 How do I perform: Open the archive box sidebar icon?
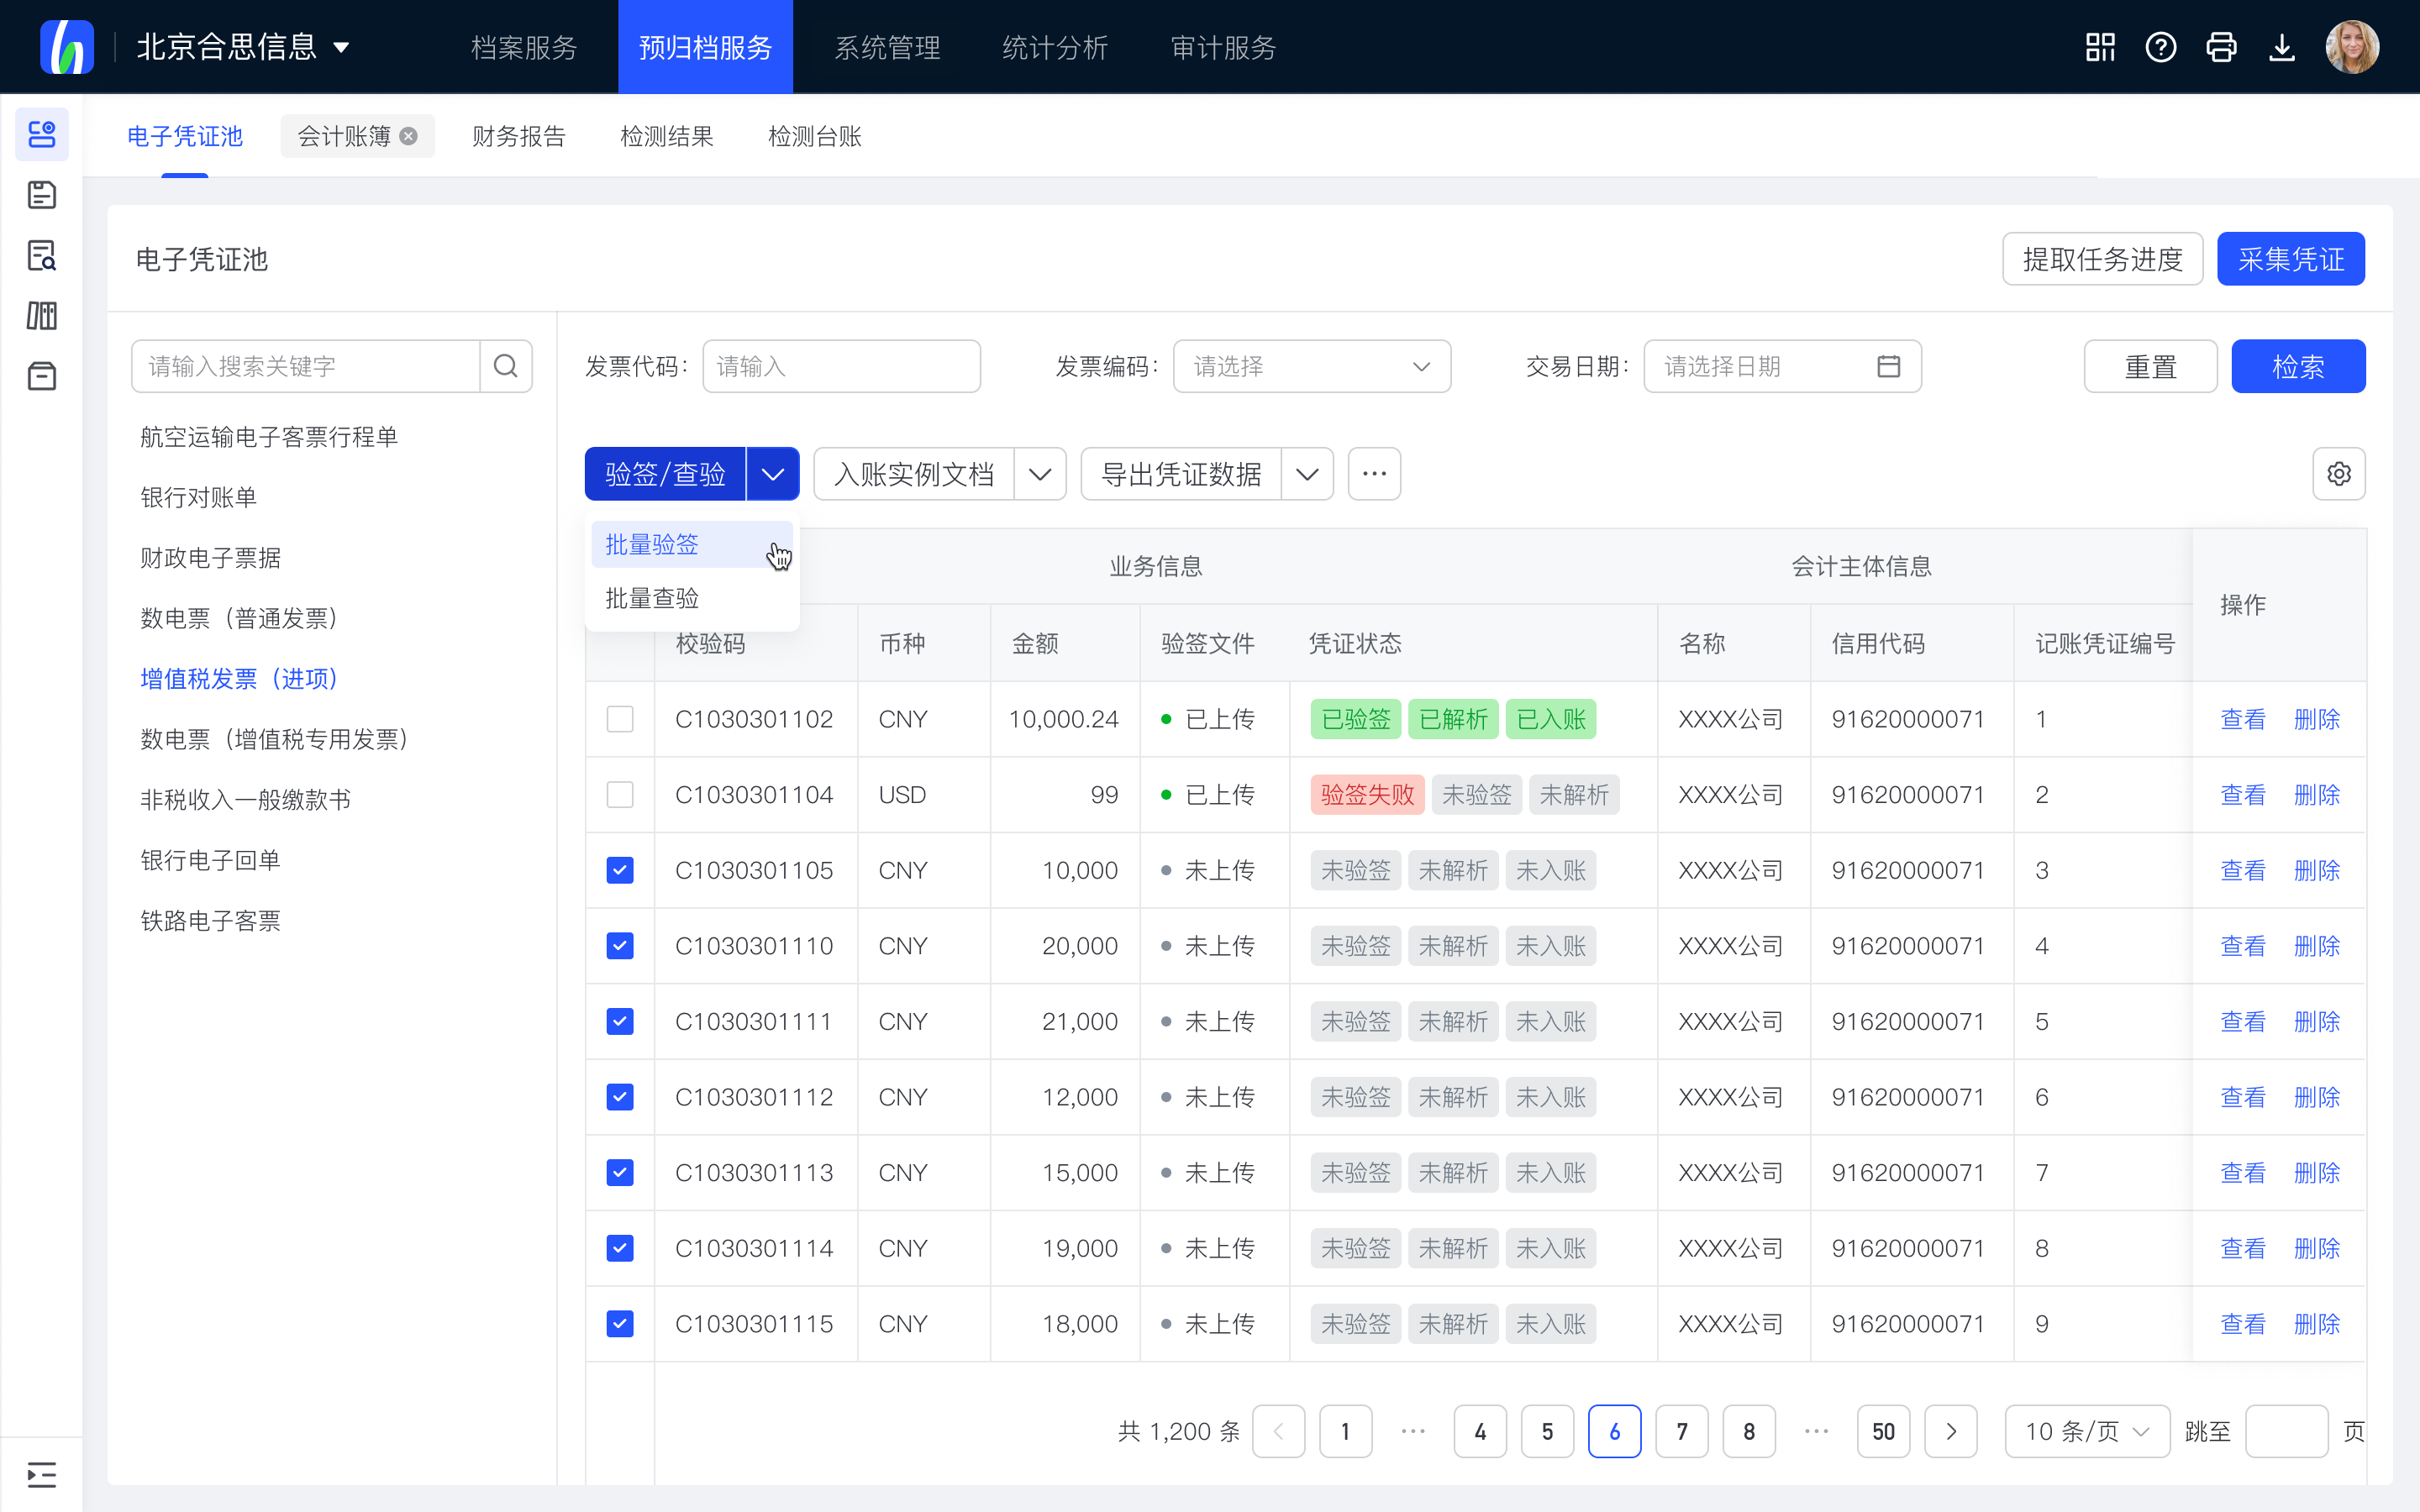click(41, 376)
